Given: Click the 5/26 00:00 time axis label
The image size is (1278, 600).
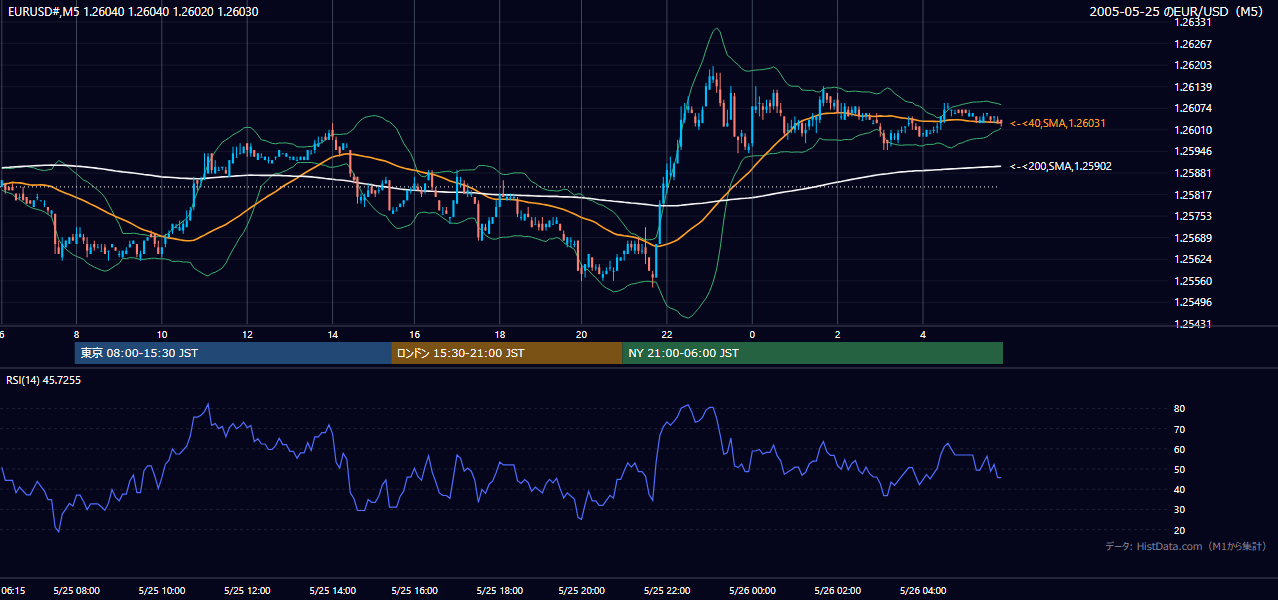Looking at the screenshot, I should click(754, 591).
